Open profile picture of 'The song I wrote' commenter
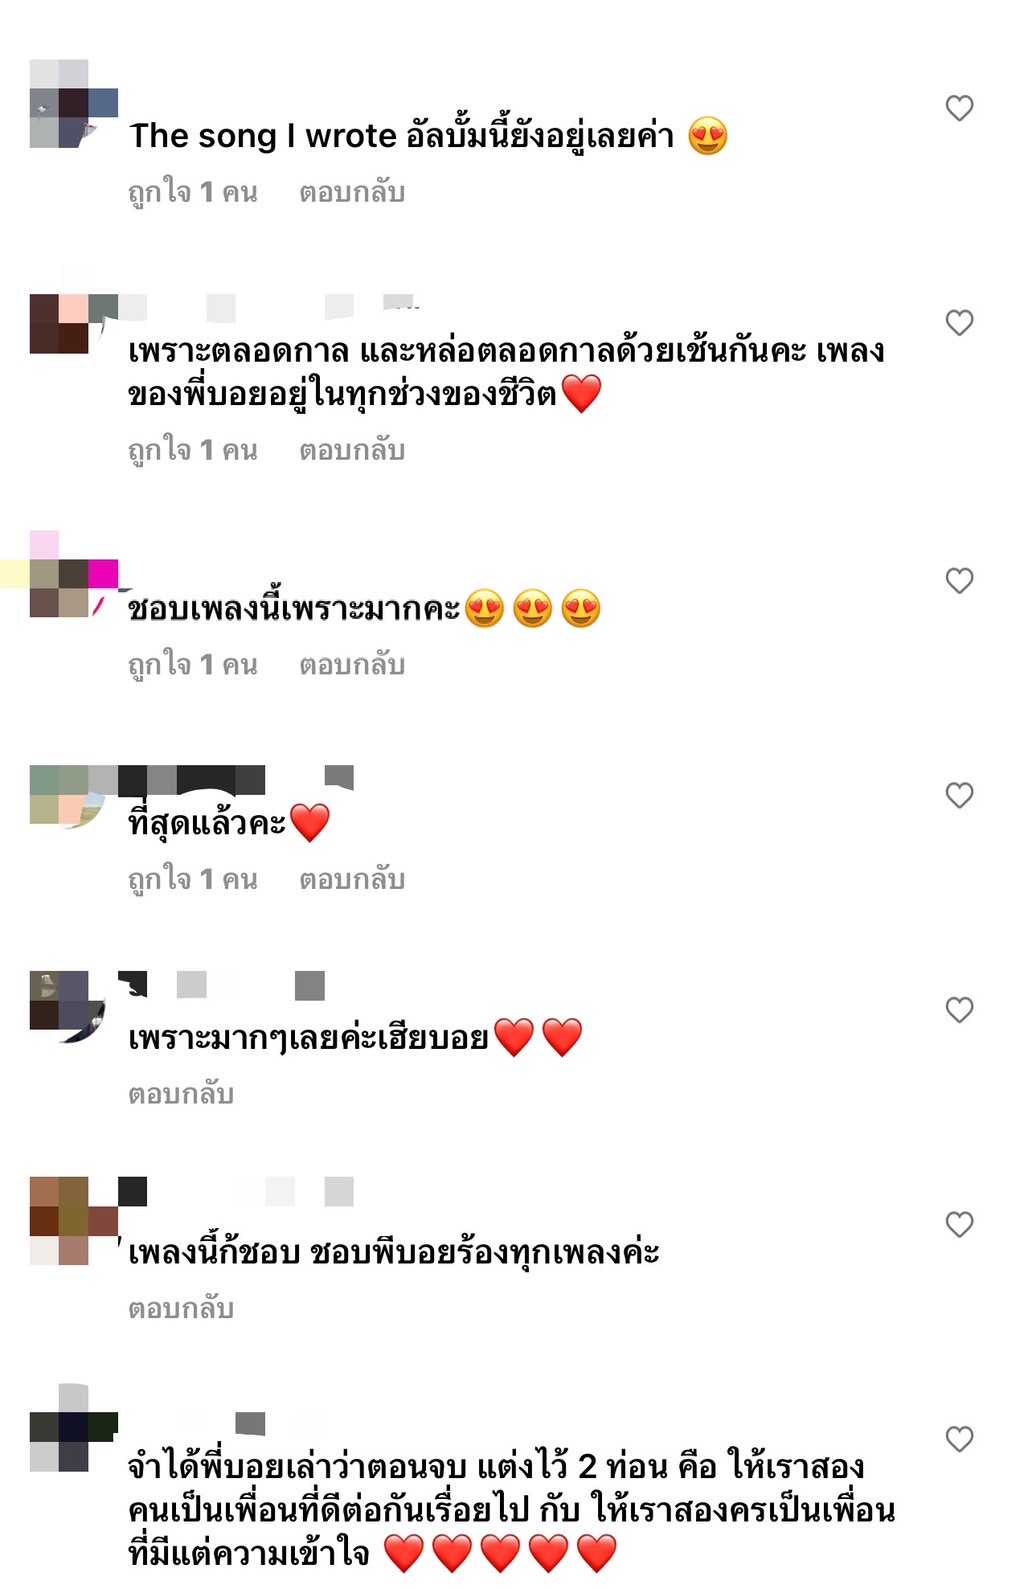This screenshot has height=1589, width=1032. (74, 104)
